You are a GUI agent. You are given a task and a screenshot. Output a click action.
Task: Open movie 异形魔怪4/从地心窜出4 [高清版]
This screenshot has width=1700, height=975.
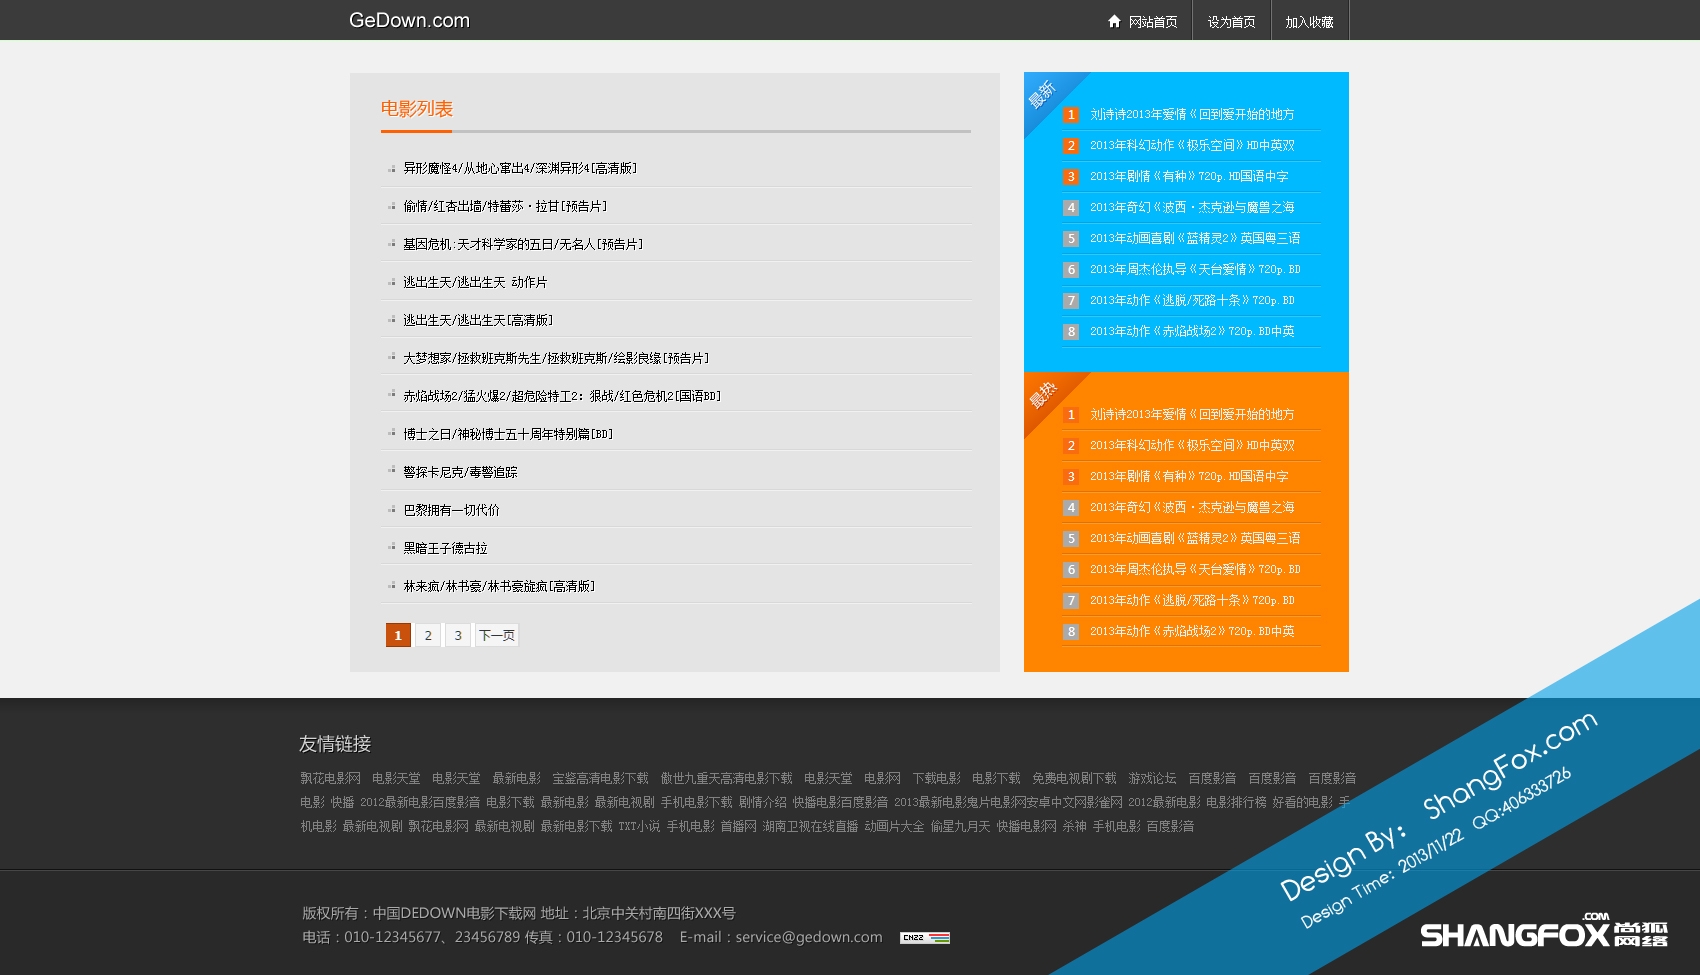pyautogui.click(x=520, y=169)
